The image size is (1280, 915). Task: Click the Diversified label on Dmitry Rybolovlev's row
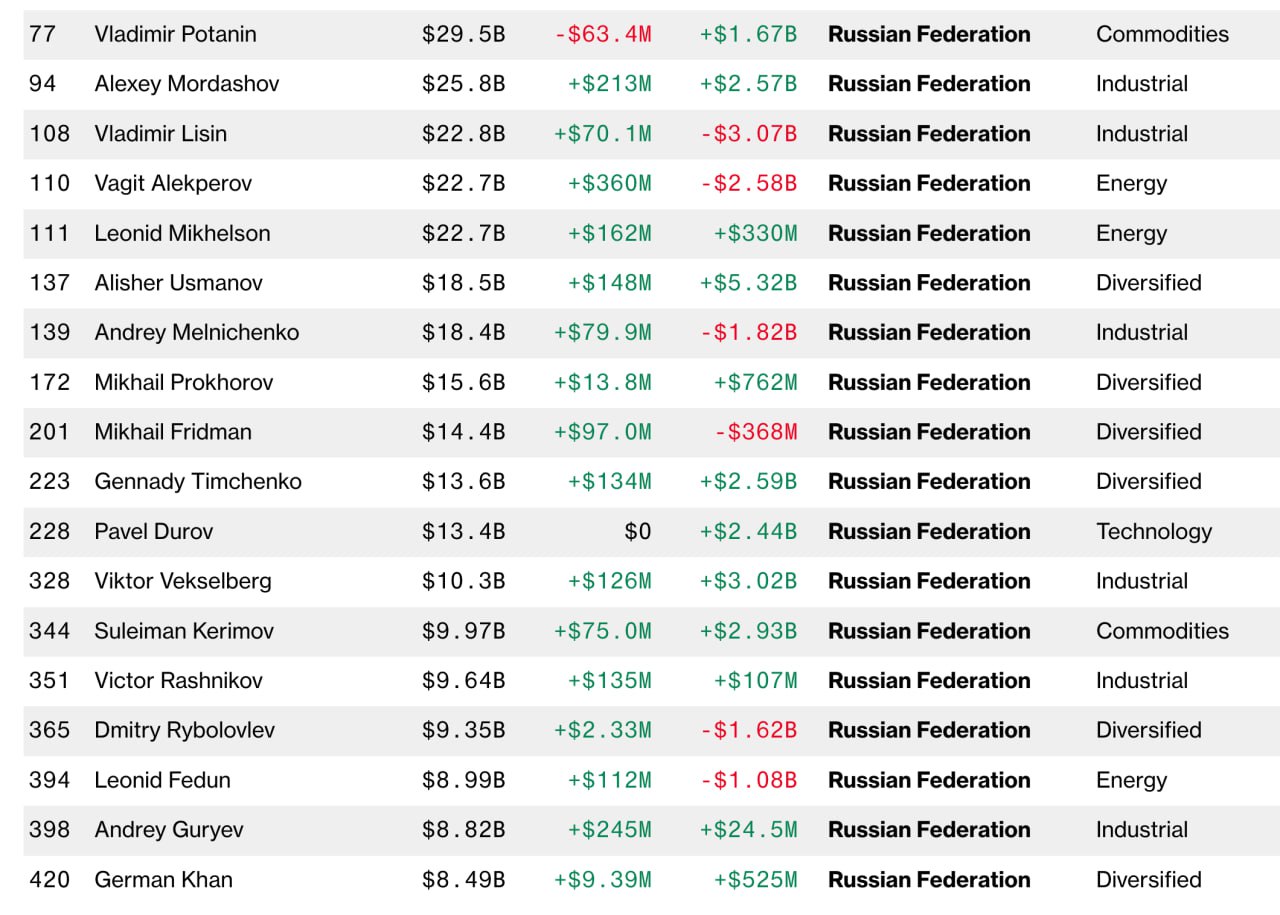click(1149, 730)
